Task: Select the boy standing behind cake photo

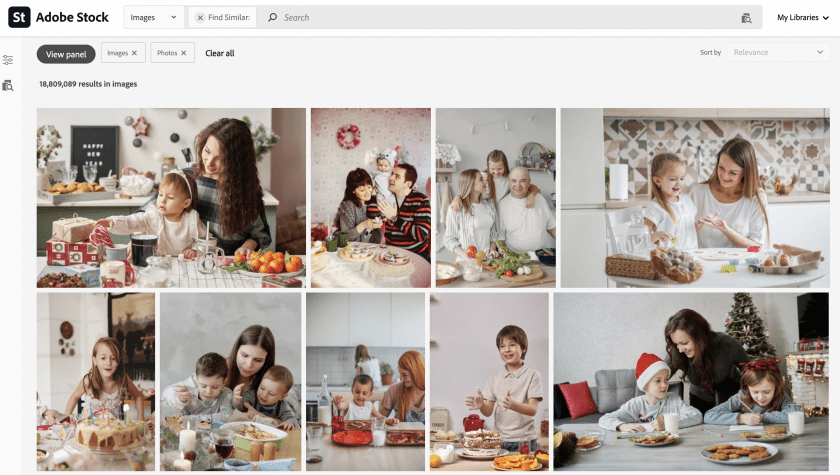Action: coord(489,382)
